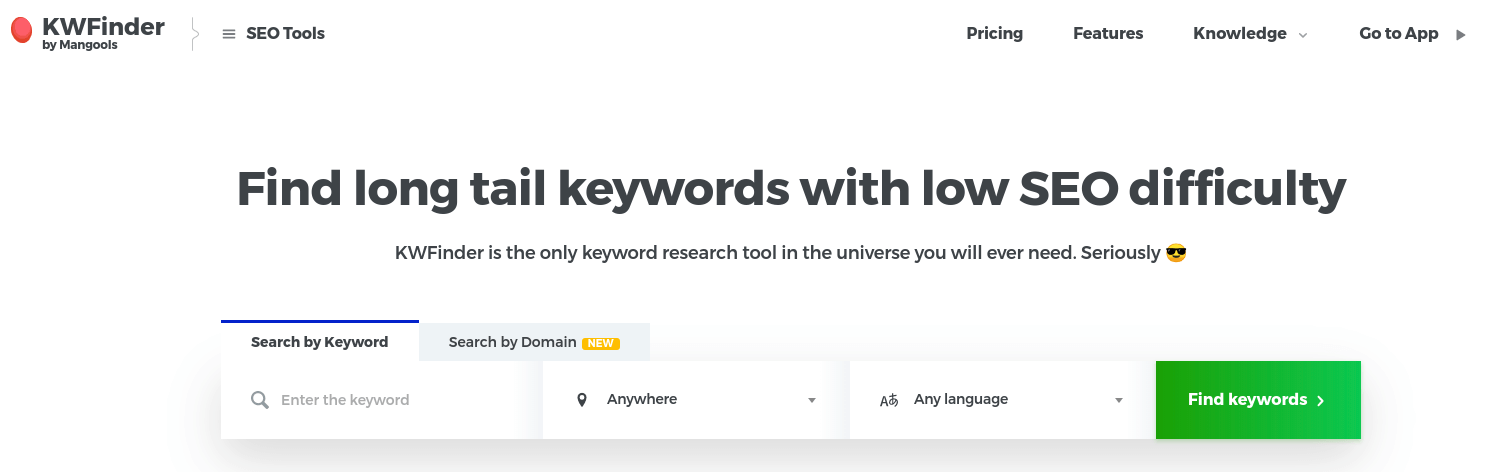Click the play arrow next to Go to App
The width and height of the screenshot is (1493, 472).
click(1461, 34)
